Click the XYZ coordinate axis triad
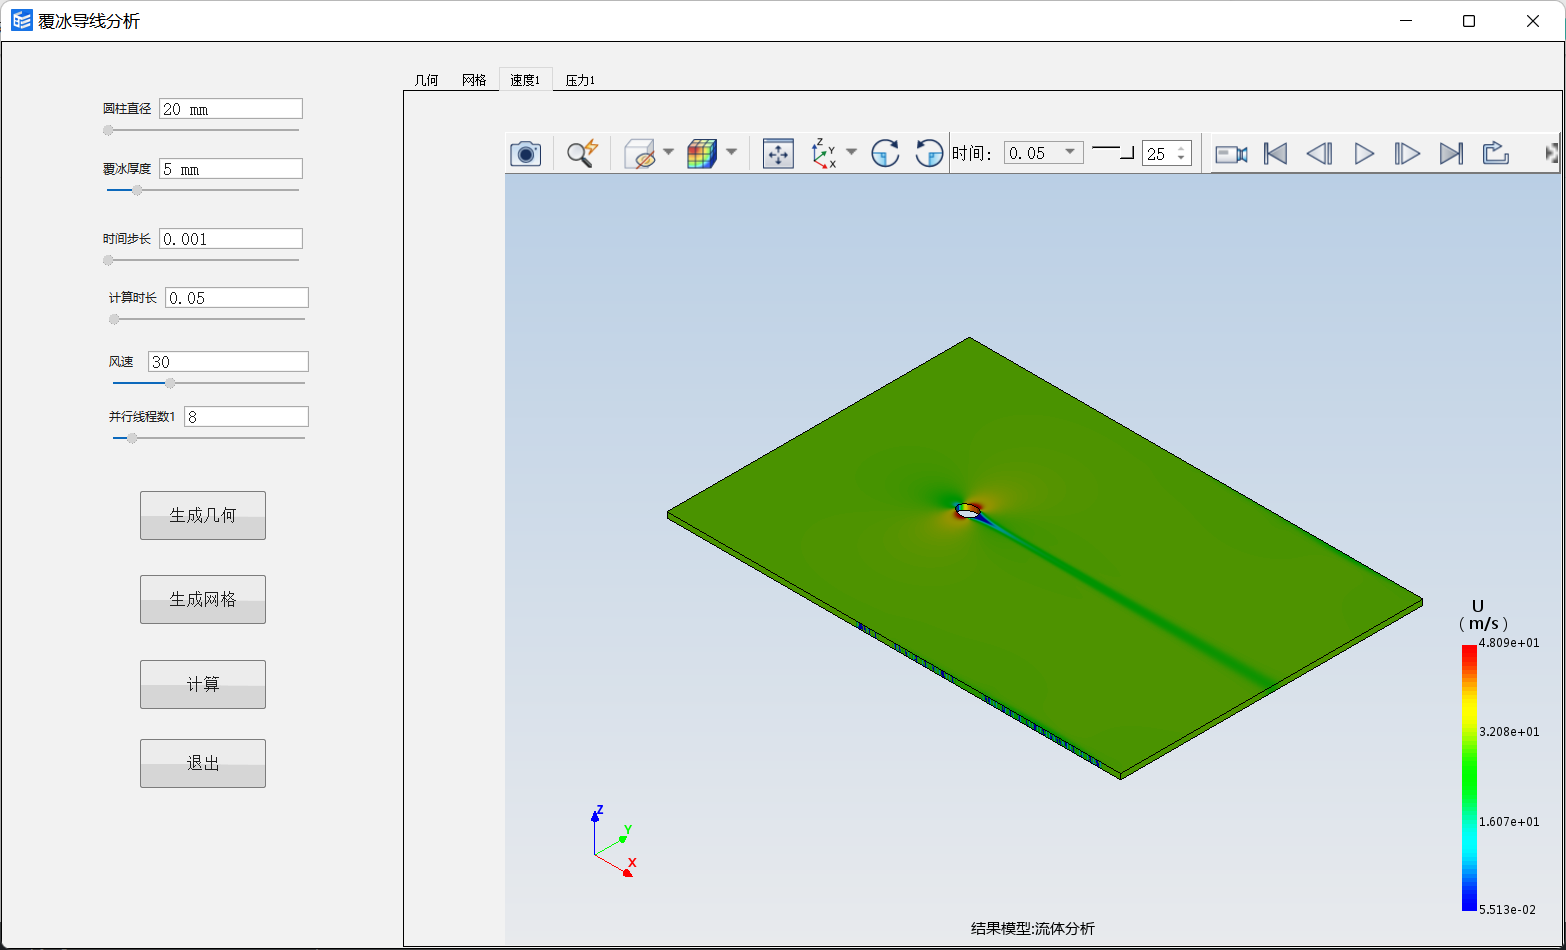Viewport: 1566px width, 950px height. (x=611, y=842)
